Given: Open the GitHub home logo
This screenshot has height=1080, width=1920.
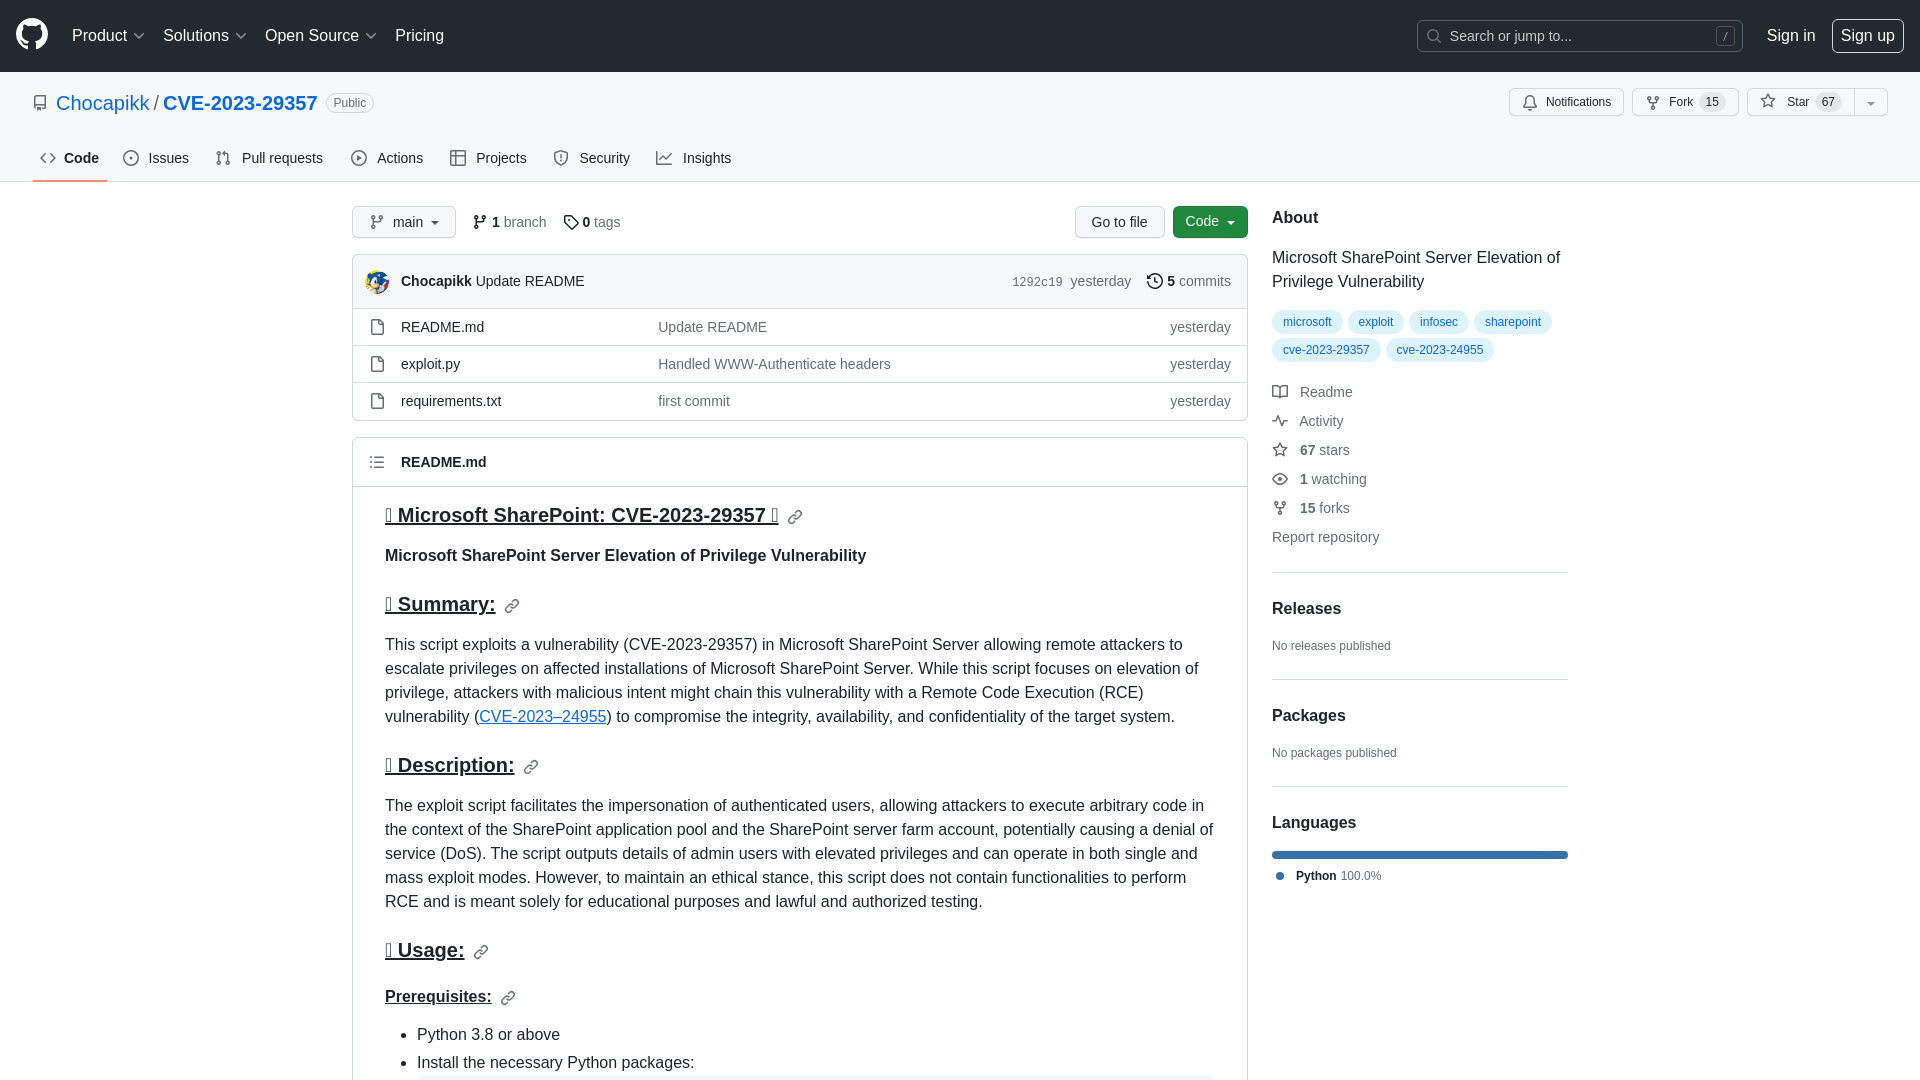Looking at the screenshot, I should pyautogui.click(x=32, y=35).
